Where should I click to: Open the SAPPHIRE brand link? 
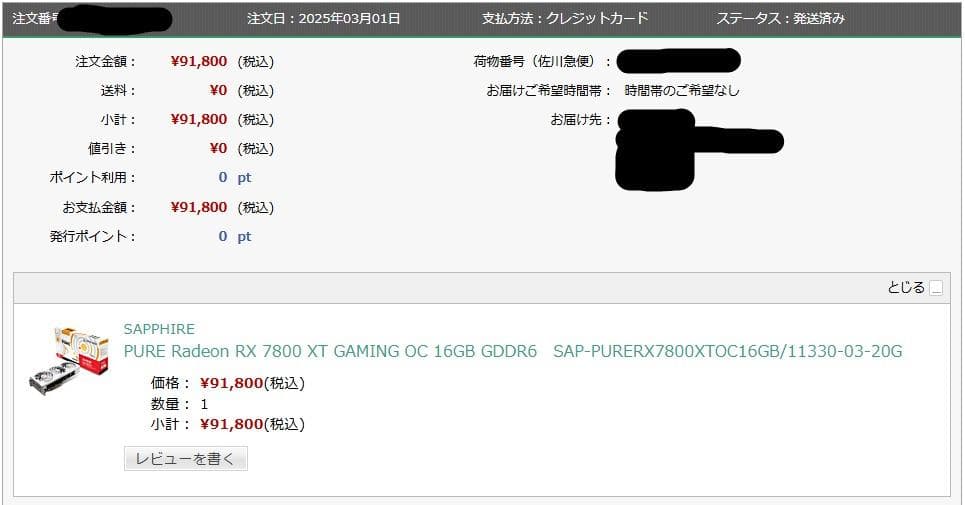(x=159, y=329)
